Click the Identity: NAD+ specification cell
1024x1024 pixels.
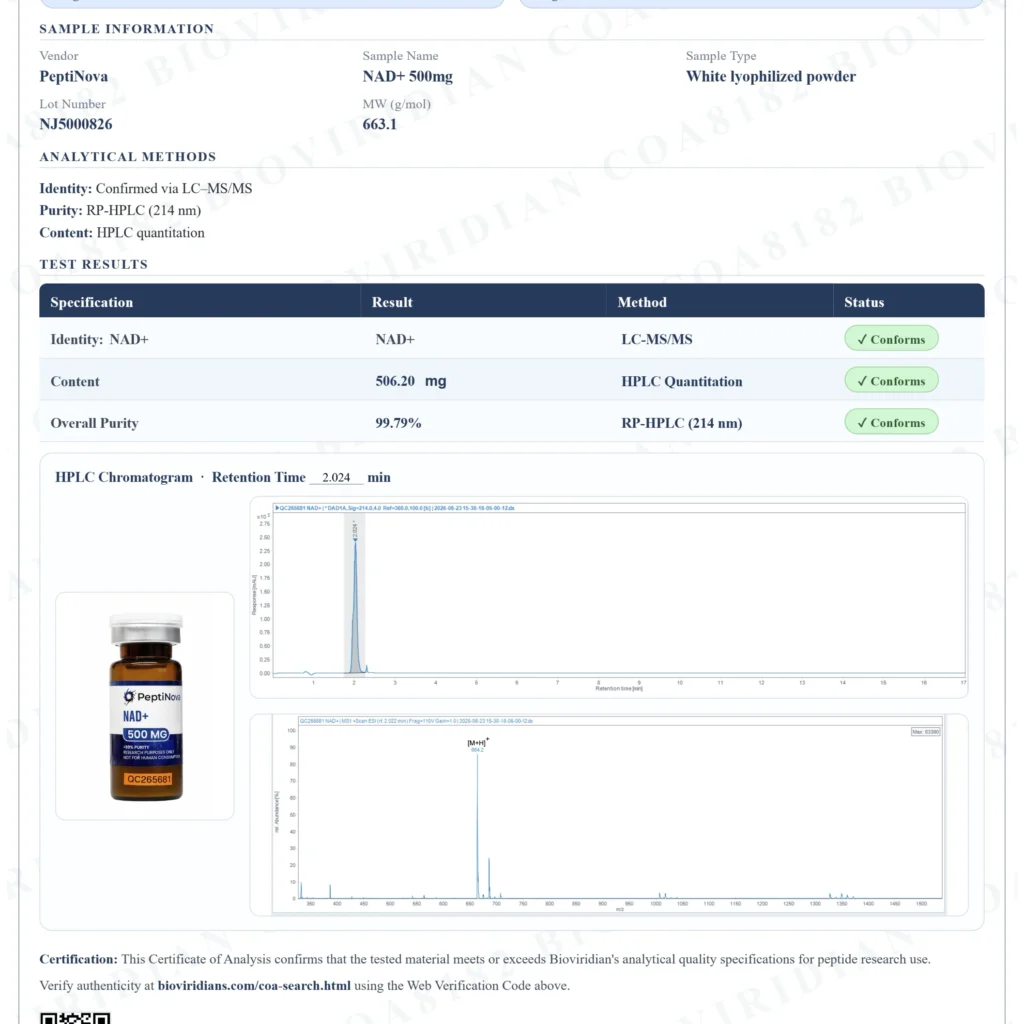(99, 340)
